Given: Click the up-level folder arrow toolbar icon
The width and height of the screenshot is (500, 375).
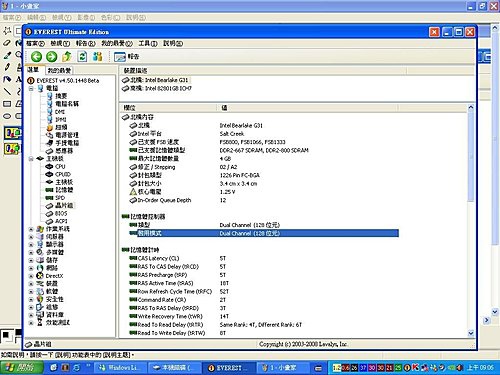Looking at the screenshot, I should point(67,56).
